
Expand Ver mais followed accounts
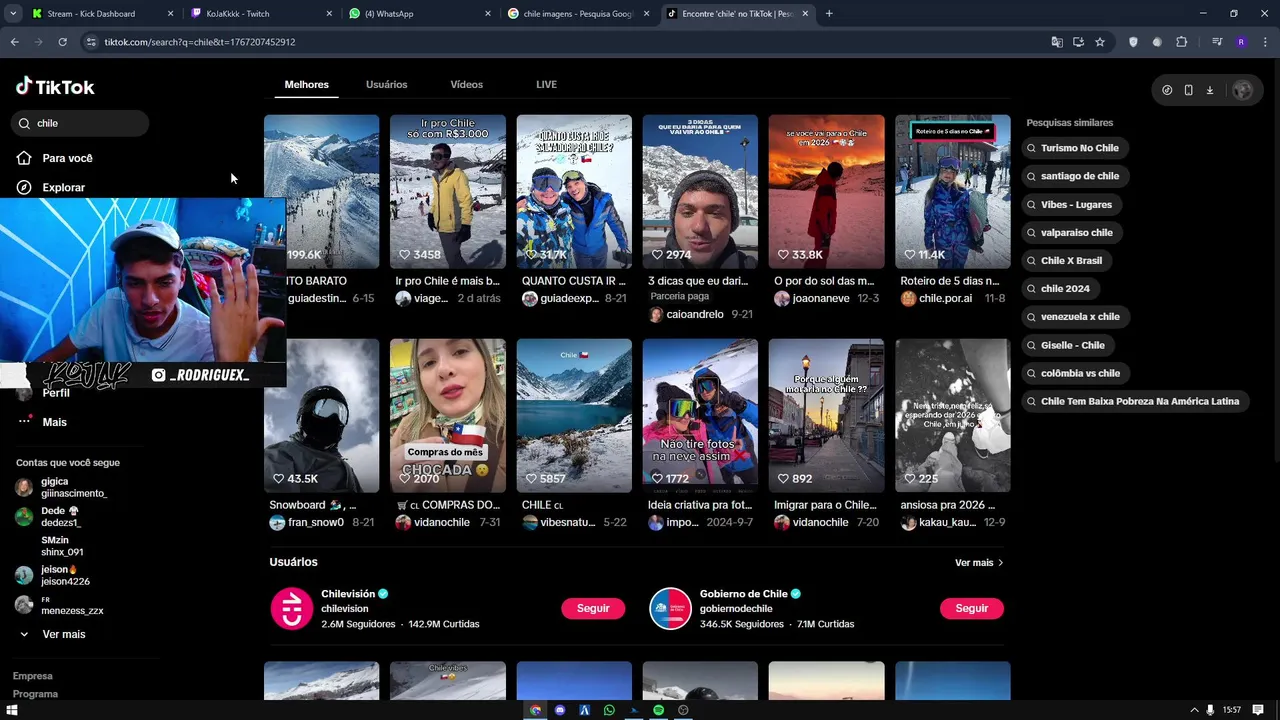pyautogui.click(x=52, y=634)
